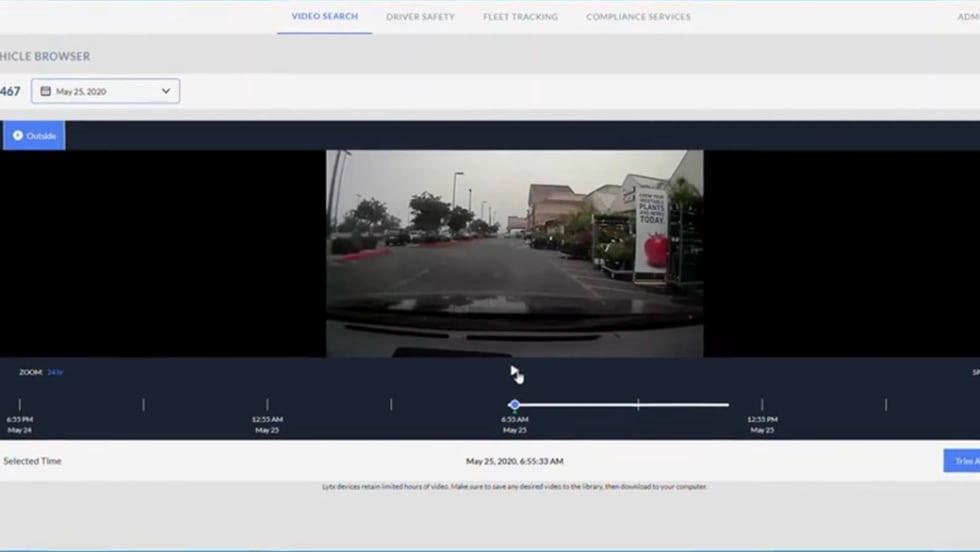Click the Speed control at timeline's right edge

click(975, 372)
